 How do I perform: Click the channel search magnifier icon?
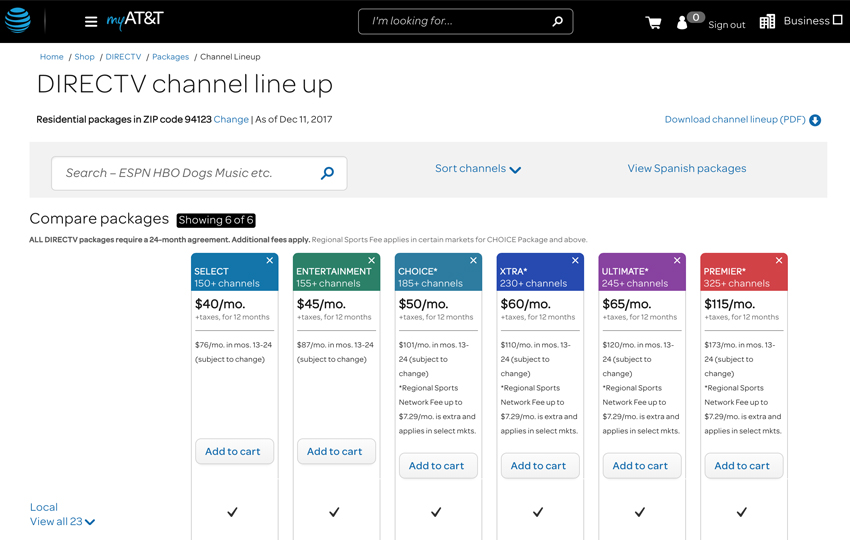point(327,173)
